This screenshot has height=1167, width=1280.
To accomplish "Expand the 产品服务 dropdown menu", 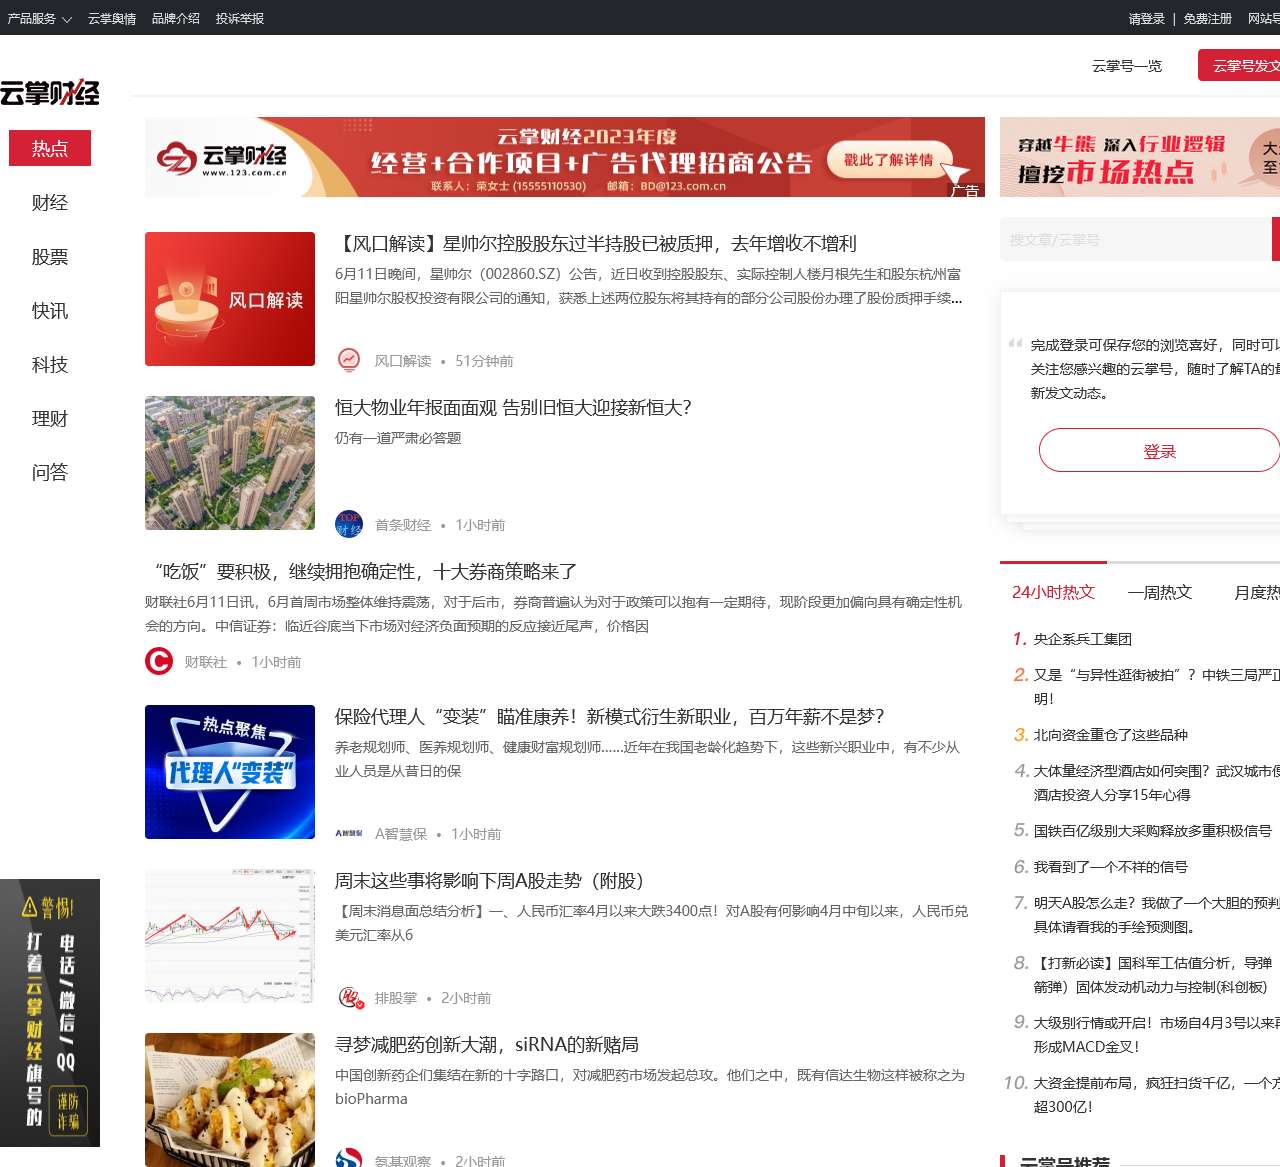I will tap(39, 18).
